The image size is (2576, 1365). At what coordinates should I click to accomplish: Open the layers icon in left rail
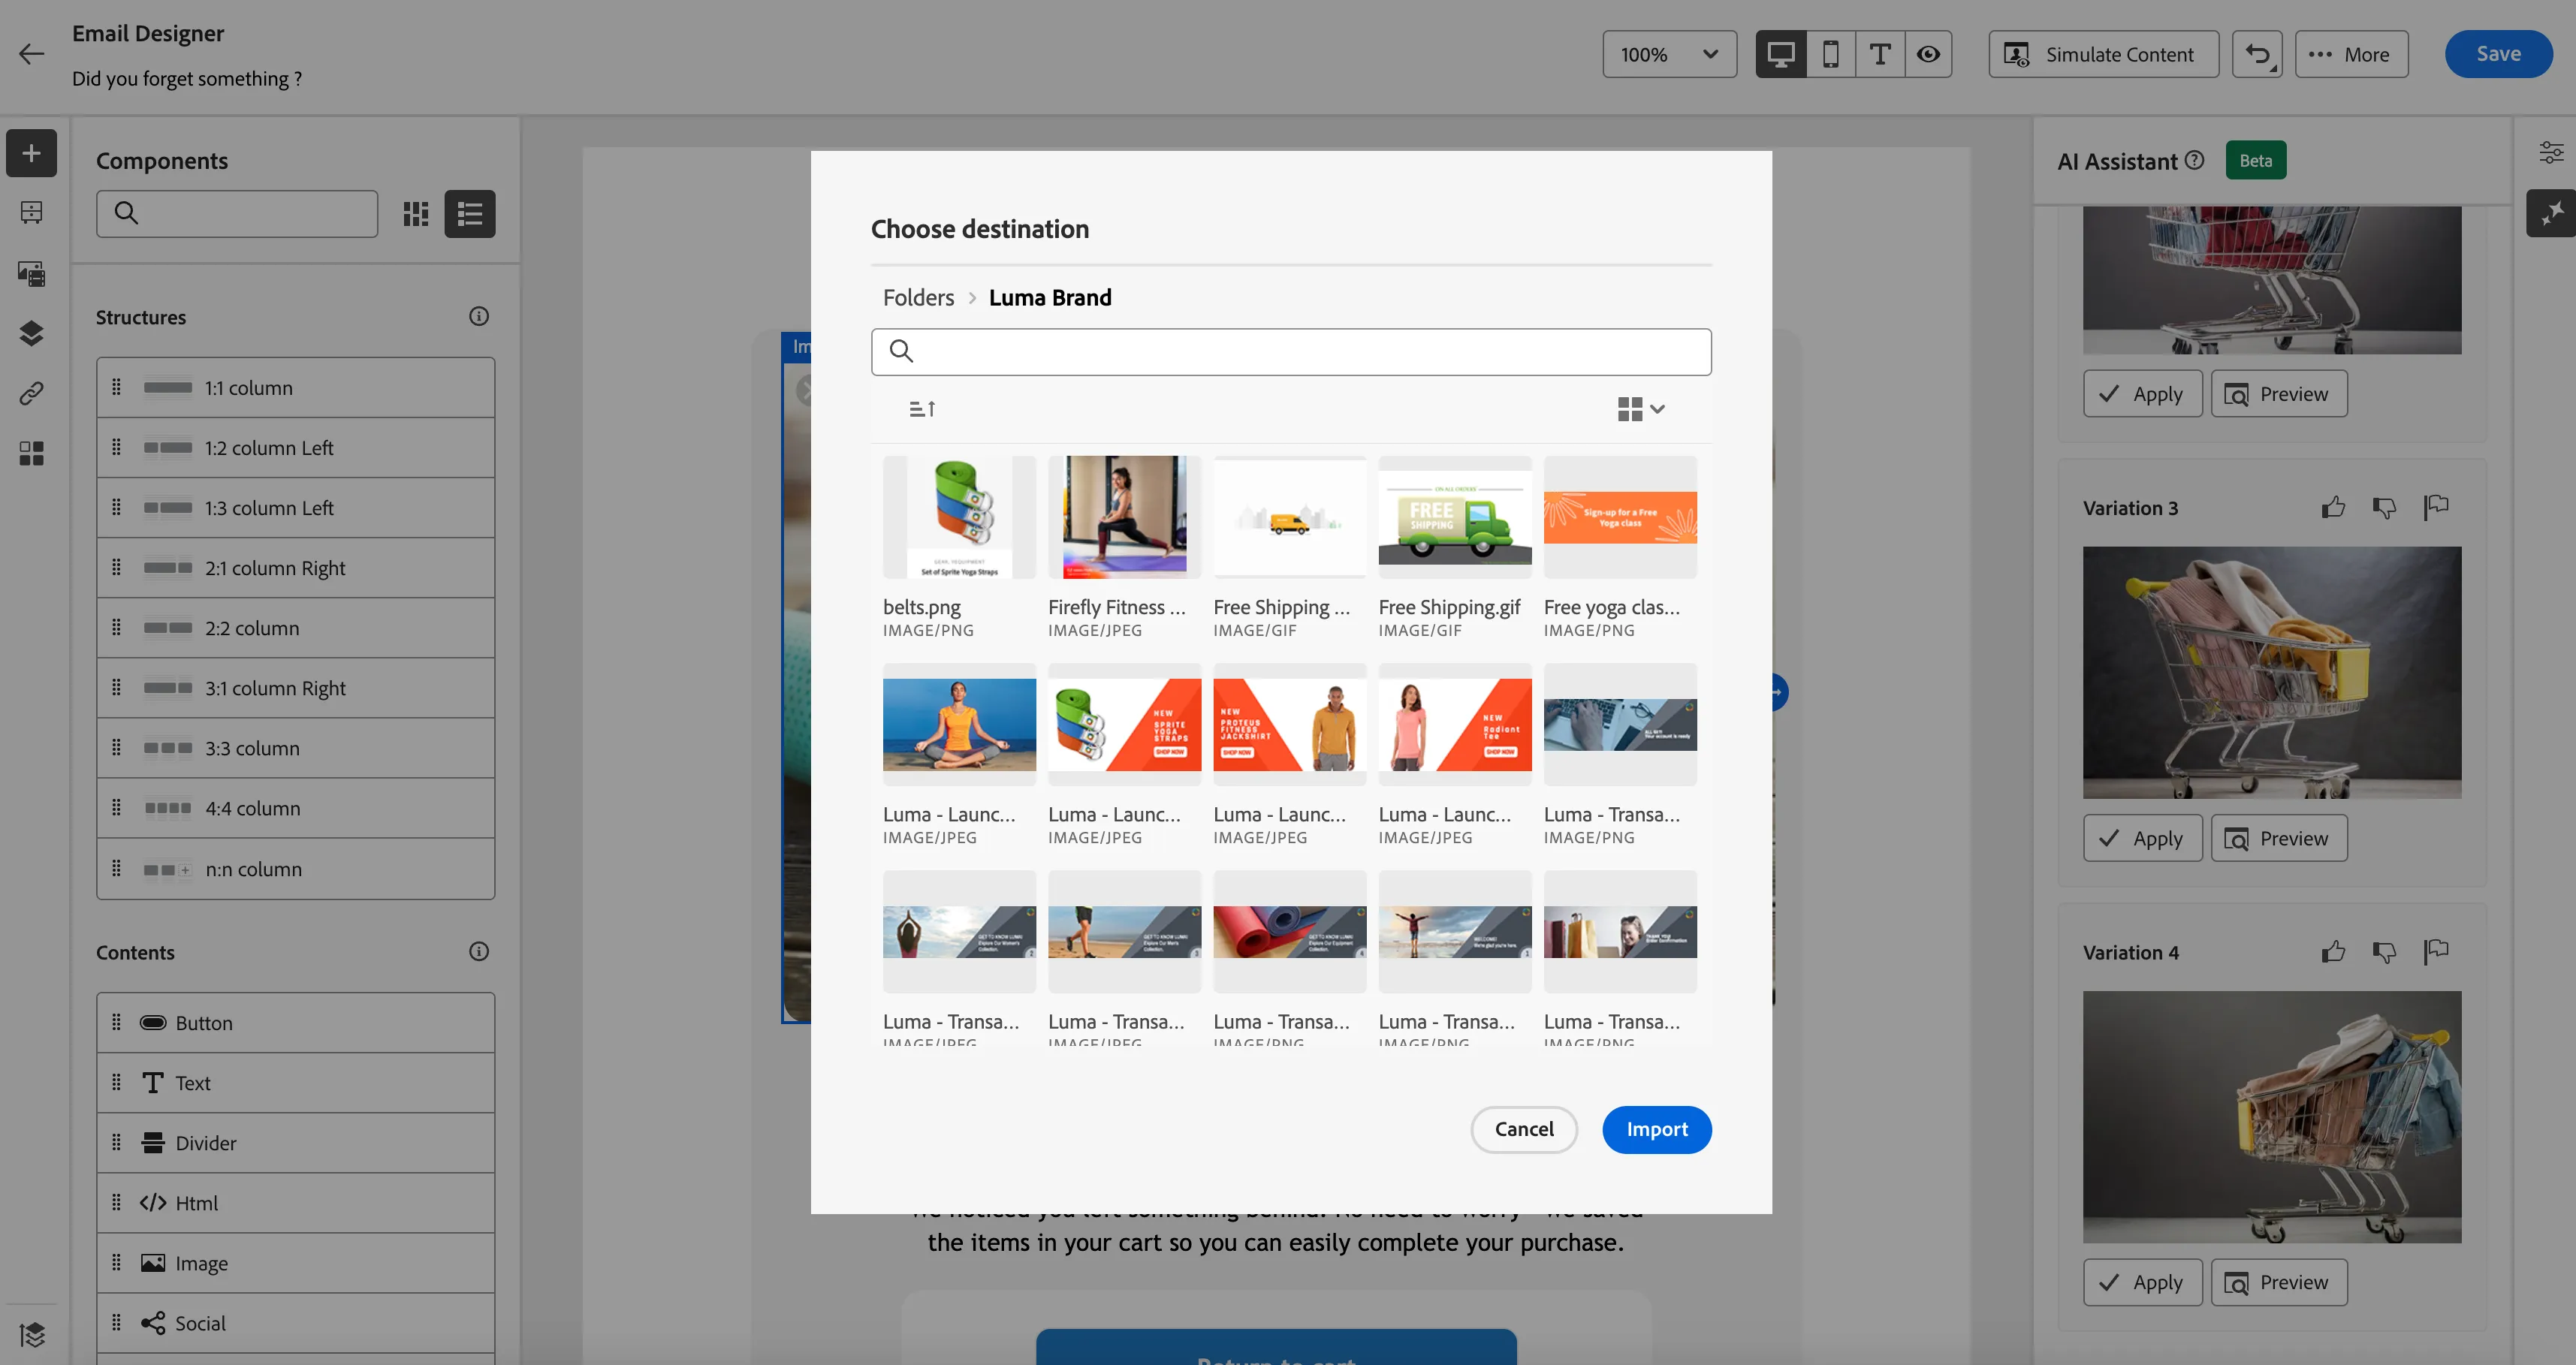click(x=31, y=333)
